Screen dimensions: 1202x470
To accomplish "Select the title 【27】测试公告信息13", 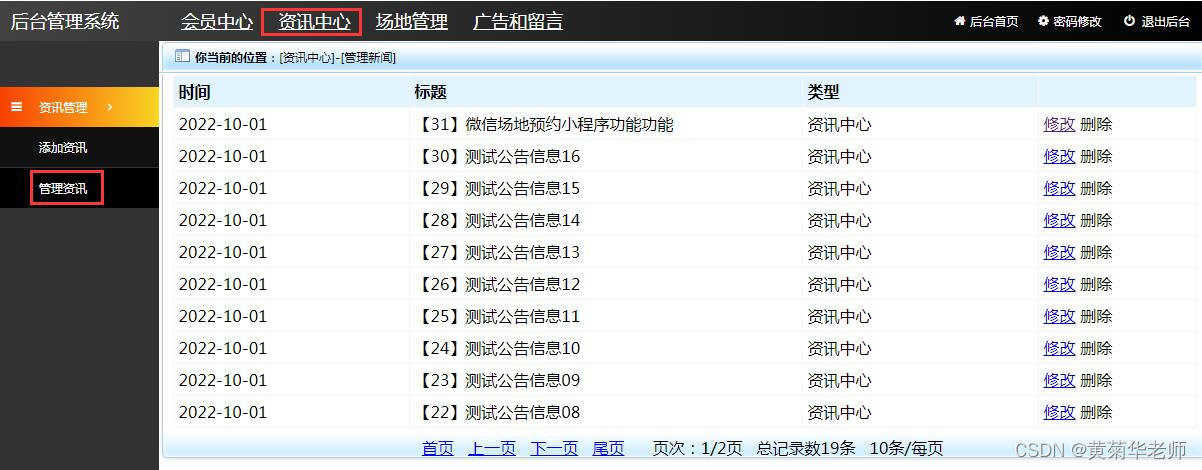I will tap(497, 252).
